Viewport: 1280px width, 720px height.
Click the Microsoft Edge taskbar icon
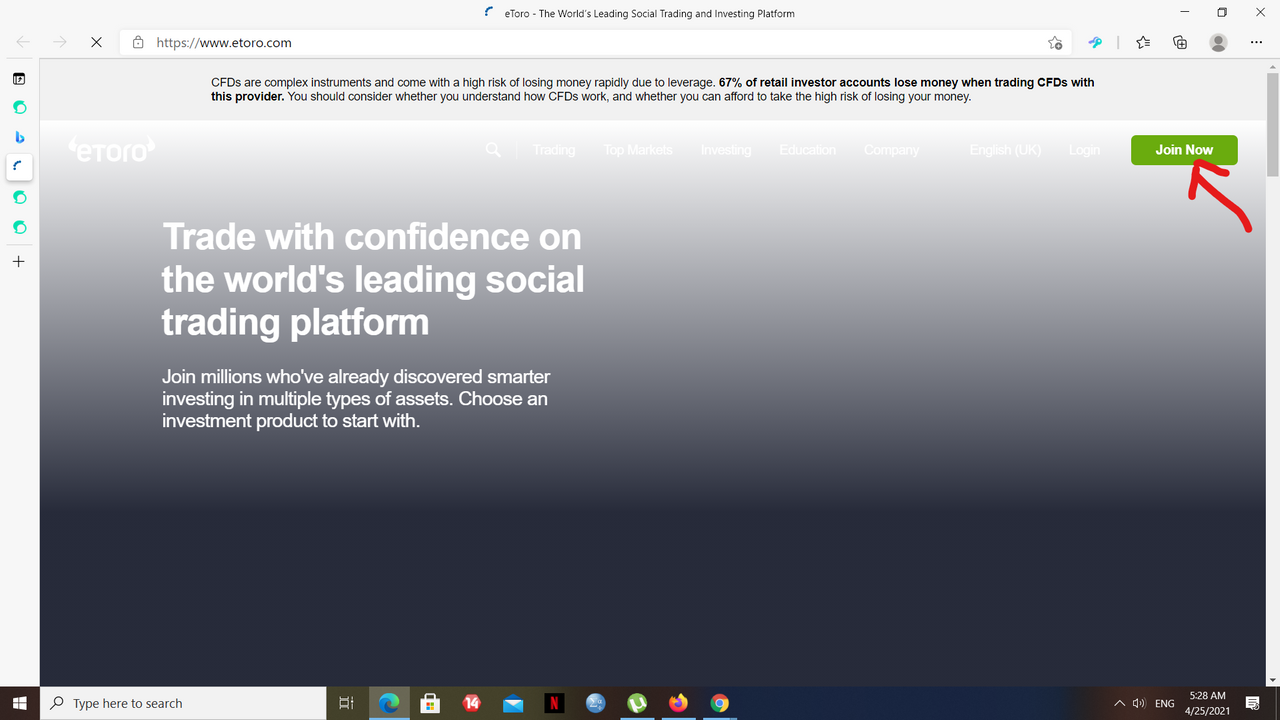(389, 703)
